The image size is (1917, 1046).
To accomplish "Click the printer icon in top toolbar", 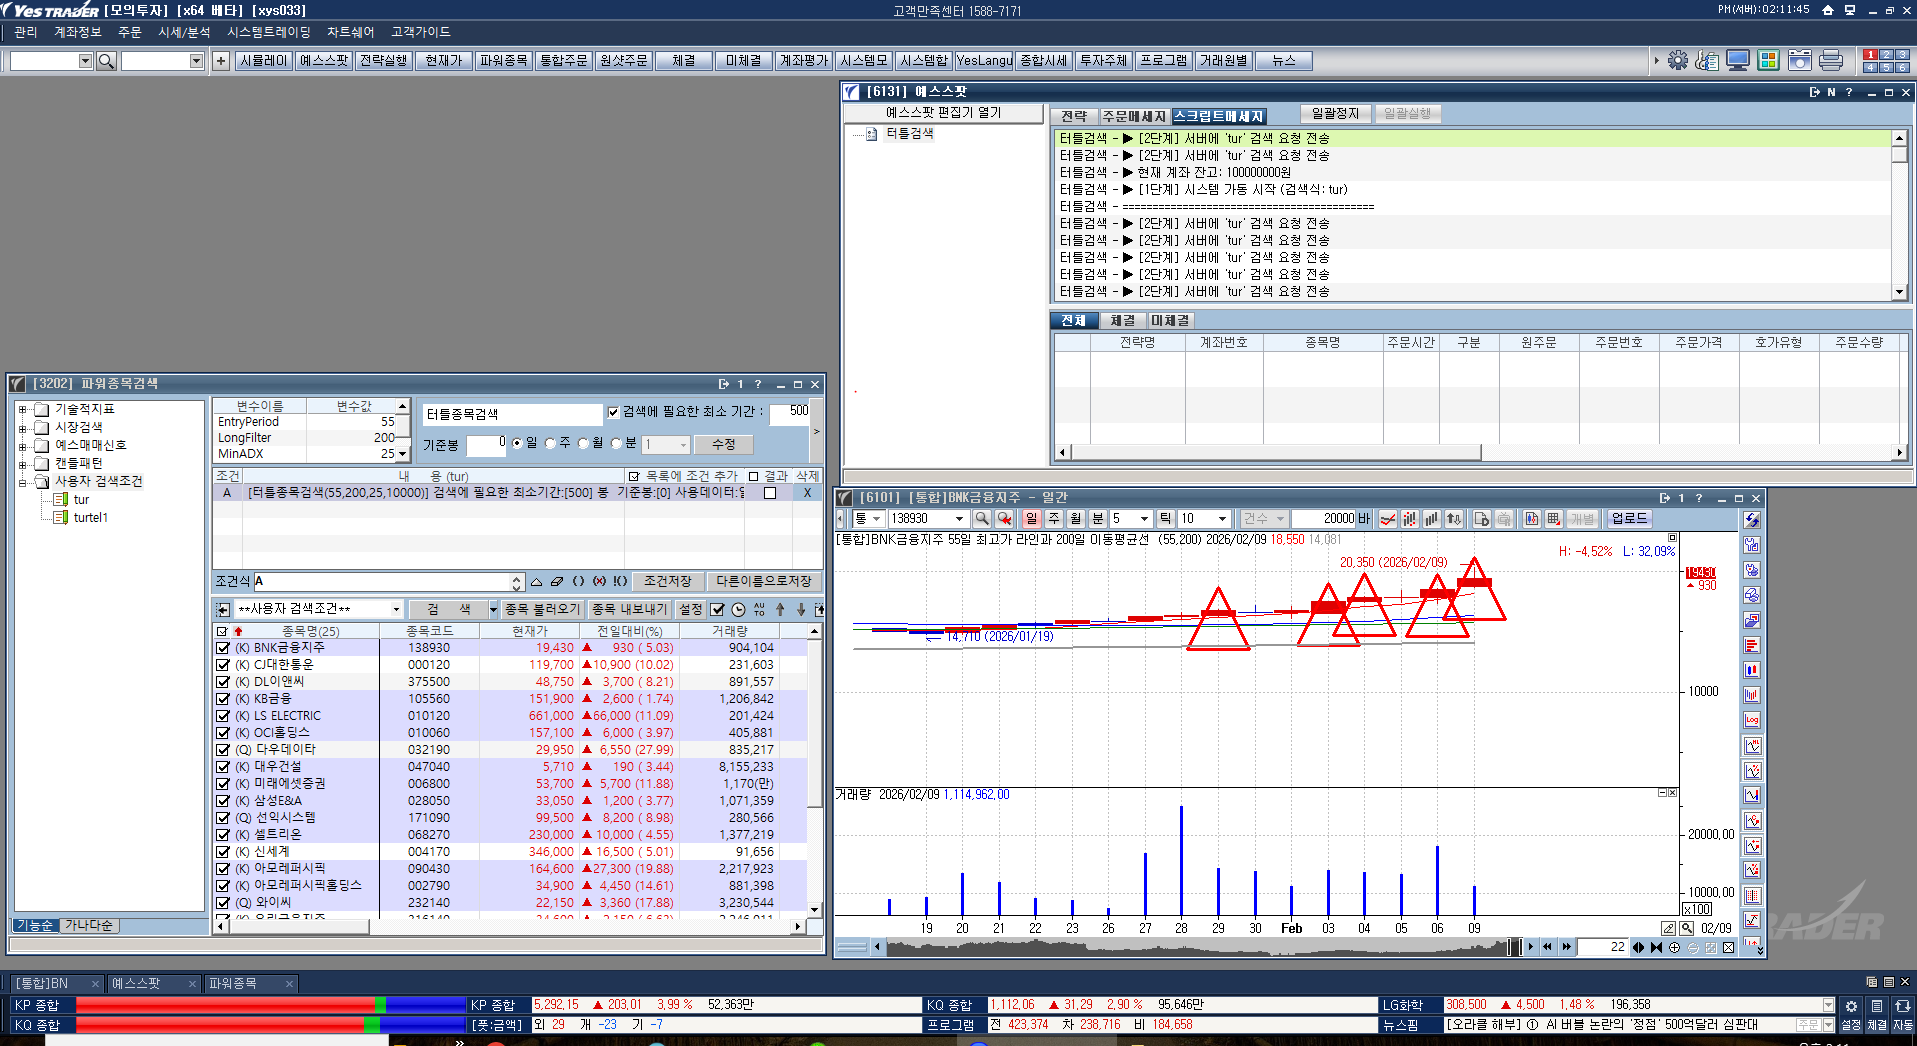I will pos(1830,61).
